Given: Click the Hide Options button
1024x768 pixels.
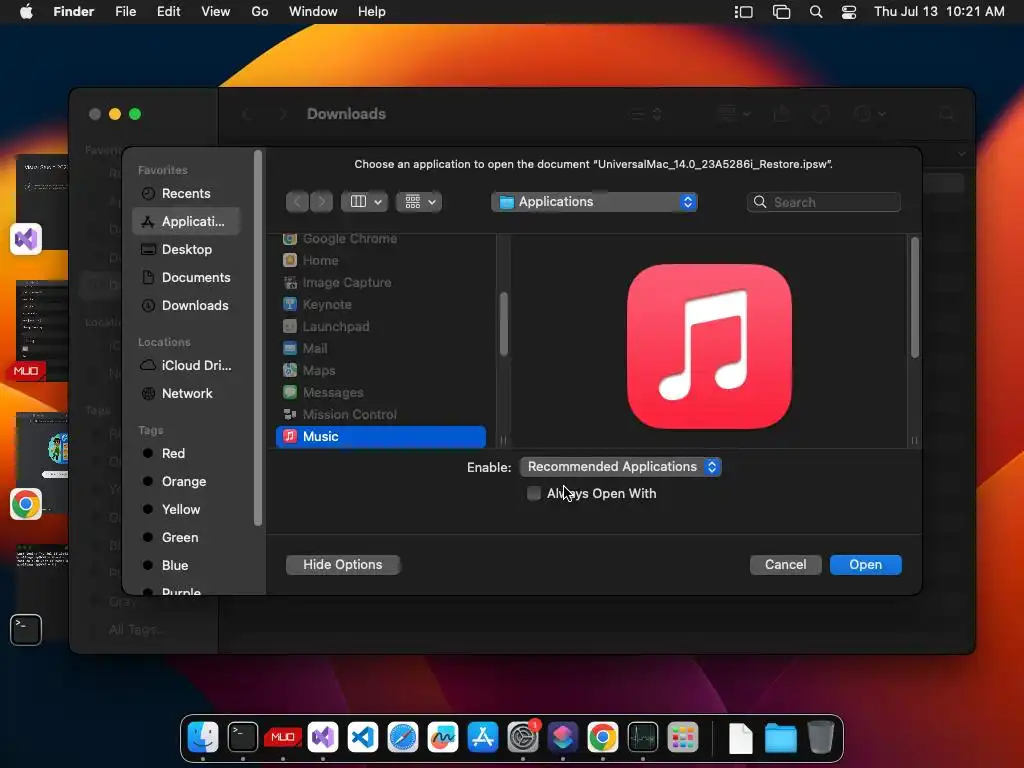Looking at the screenshot, I should (x=343, y=564).
